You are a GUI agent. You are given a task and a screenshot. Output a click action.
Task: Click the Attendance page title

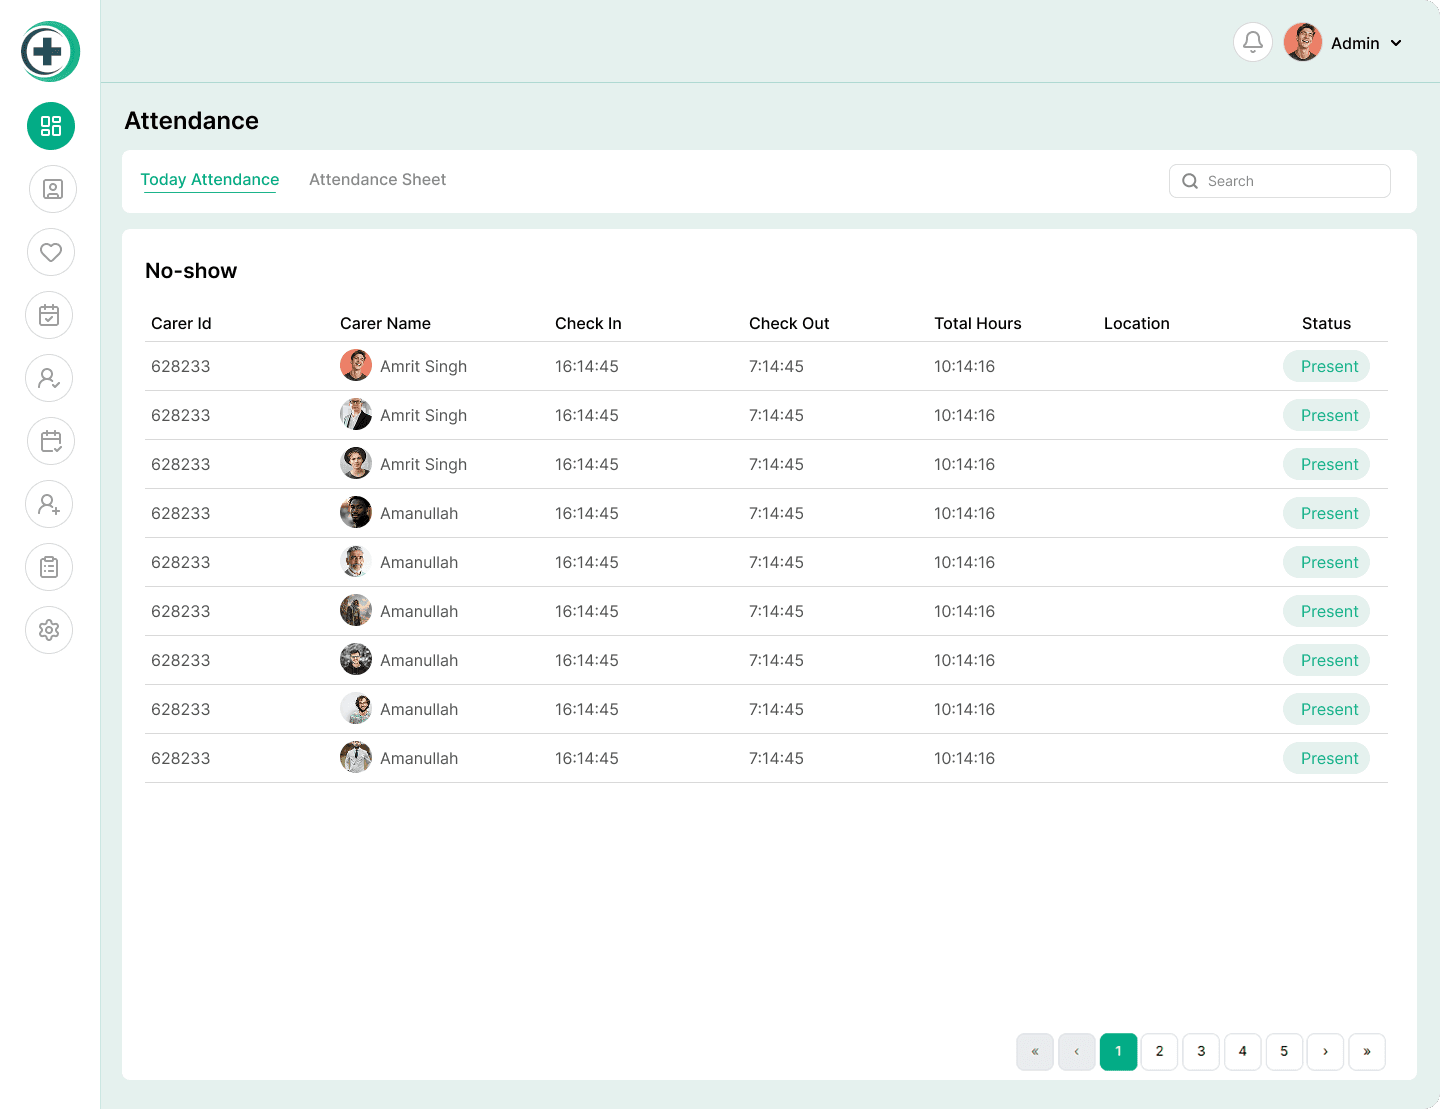[x=191, y=121]
